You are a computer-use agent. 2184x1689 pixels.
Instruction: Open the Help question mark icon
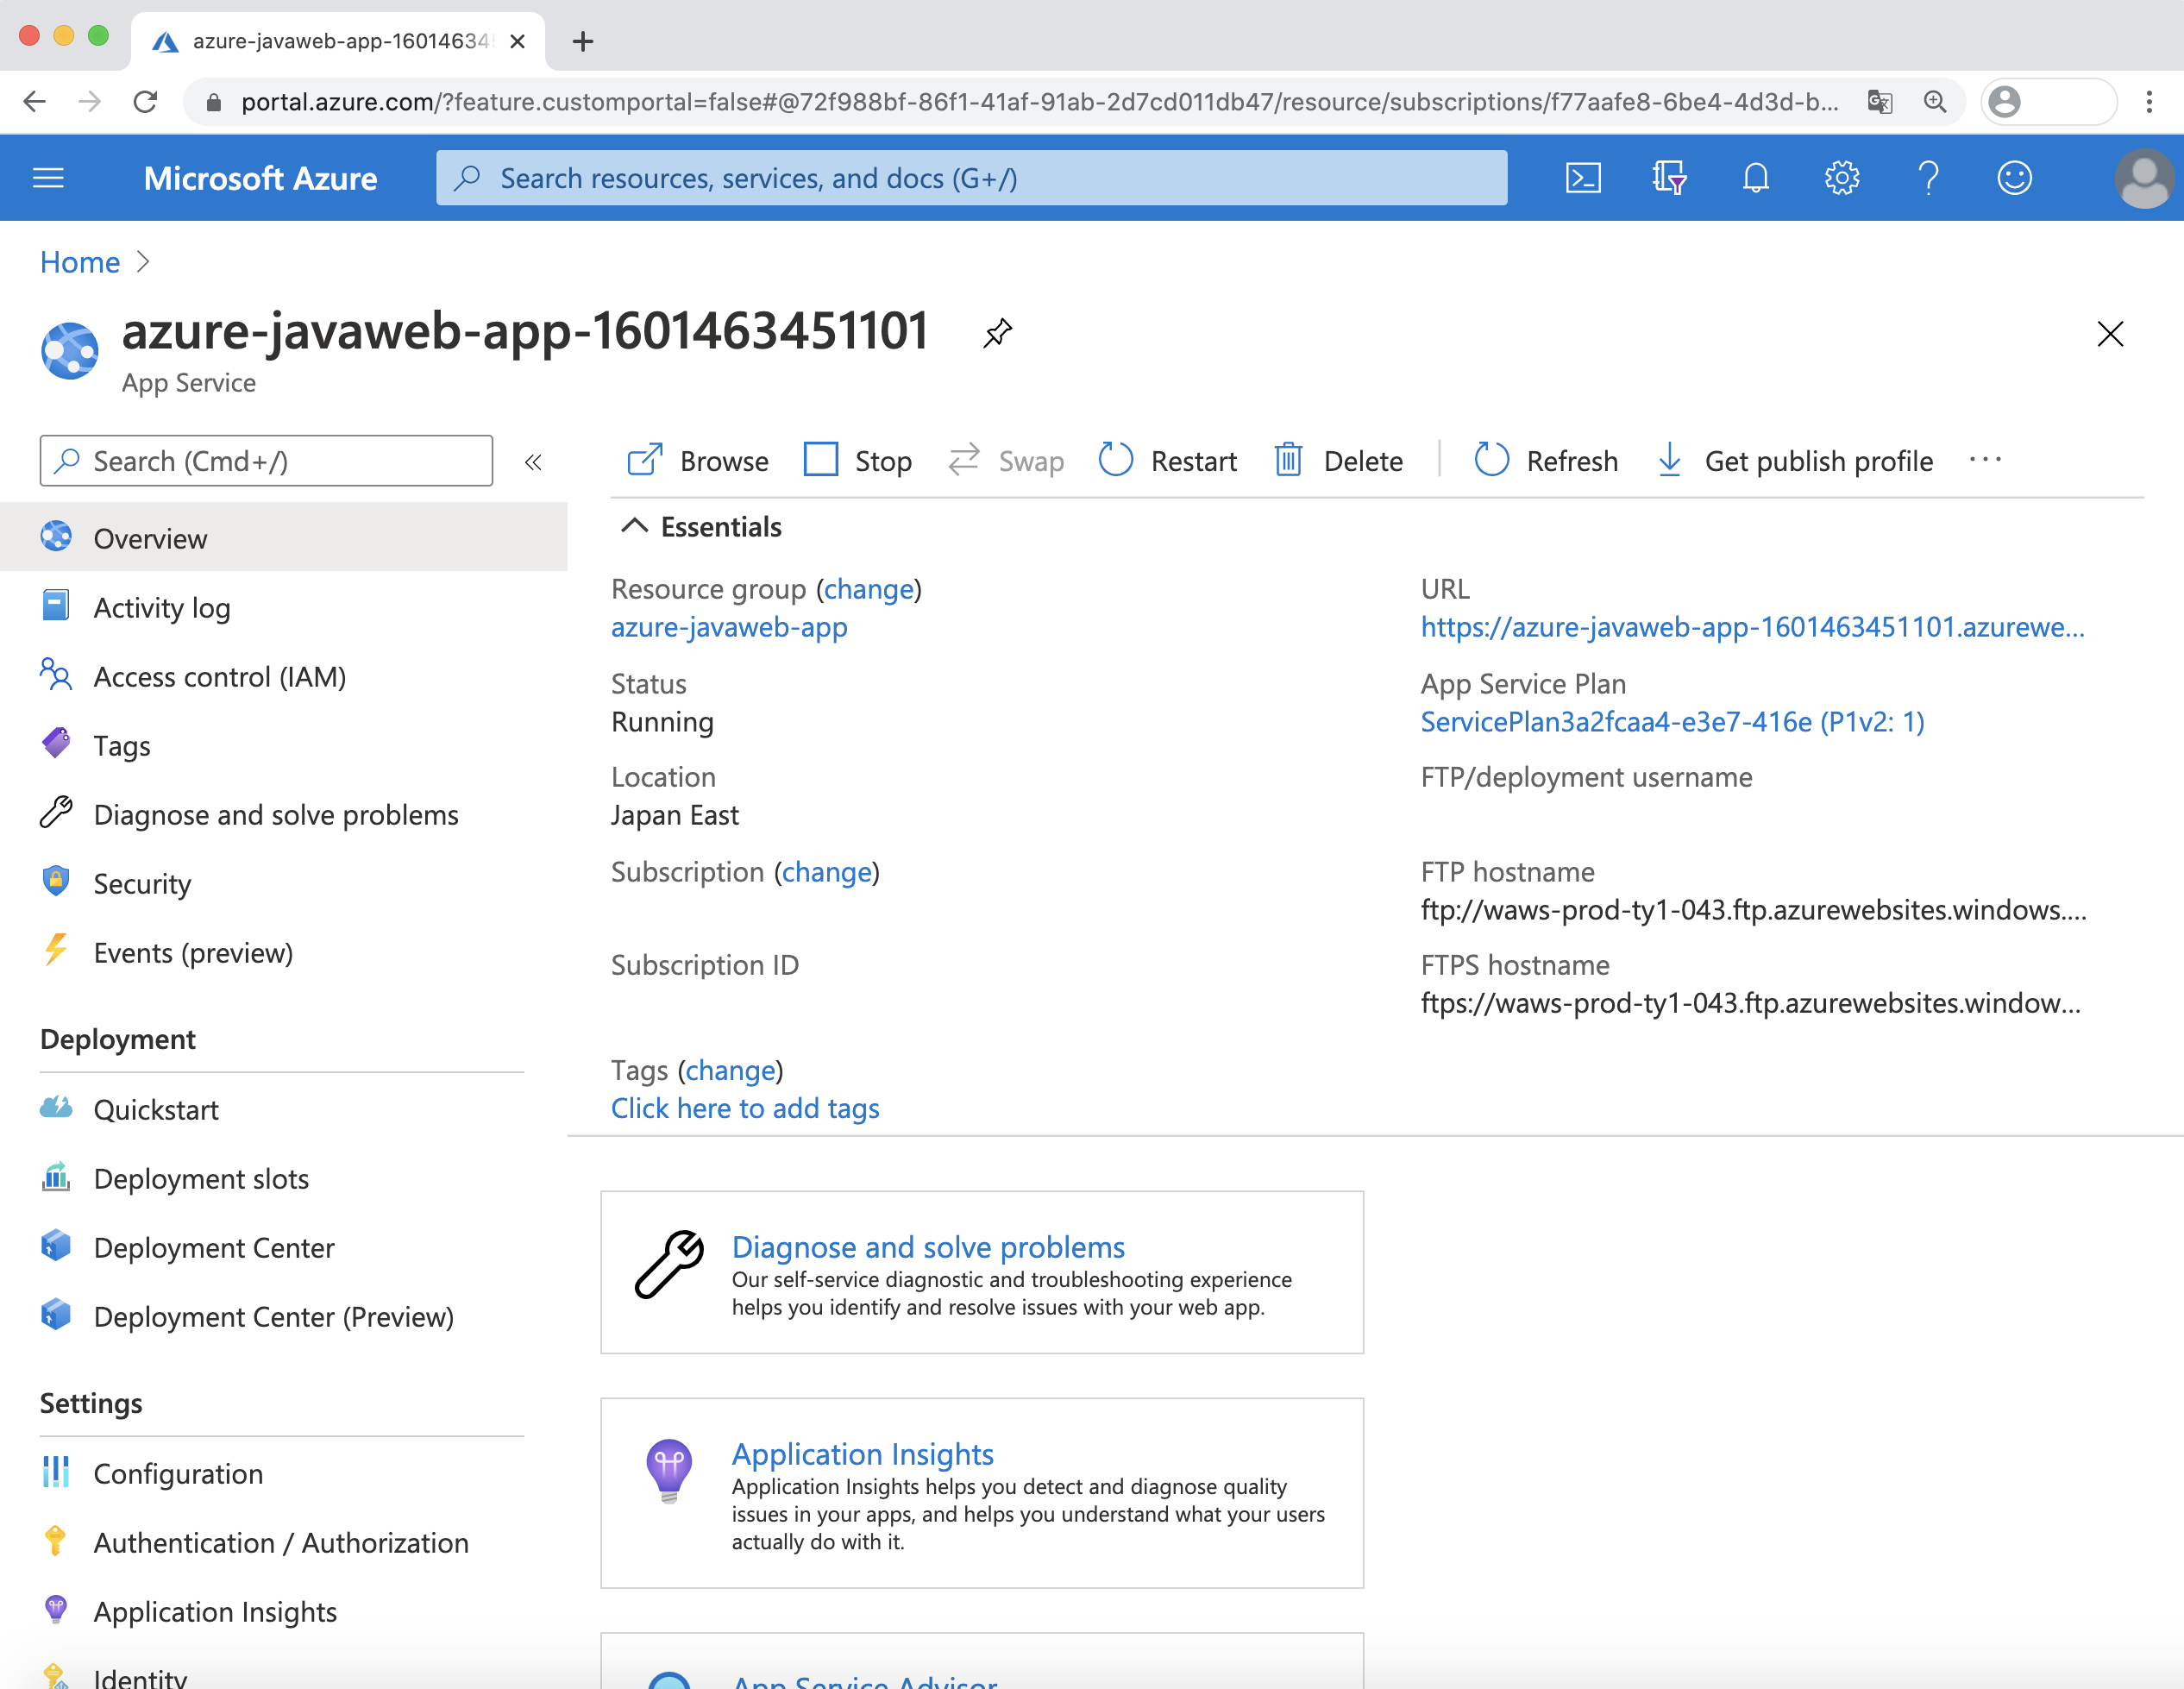(1928, 178)
